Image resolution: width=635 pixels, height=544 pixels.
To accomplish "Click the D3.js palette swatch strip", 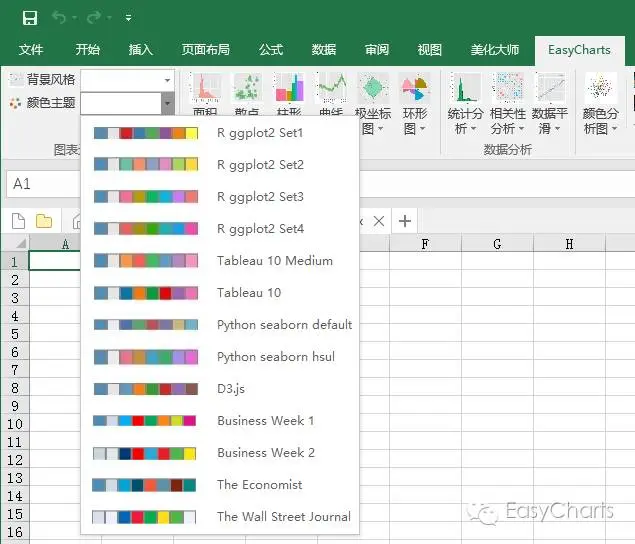I will click(146, 389).
